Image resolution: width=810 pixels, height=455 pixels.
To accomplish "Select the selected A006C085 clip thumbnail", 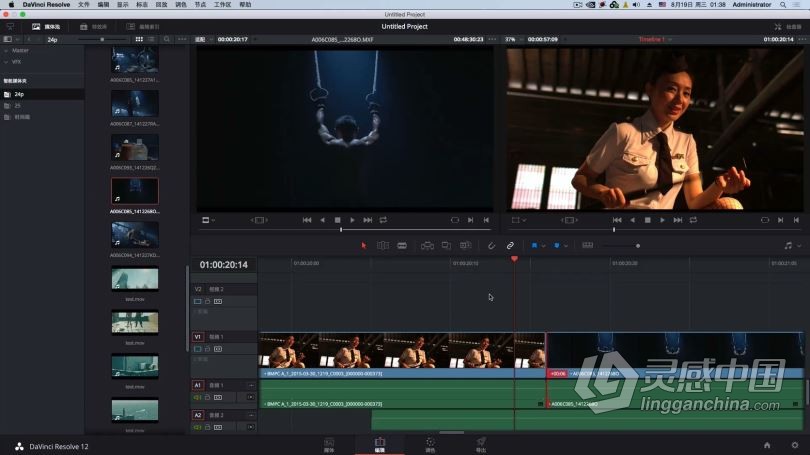I will pos(135,191).
